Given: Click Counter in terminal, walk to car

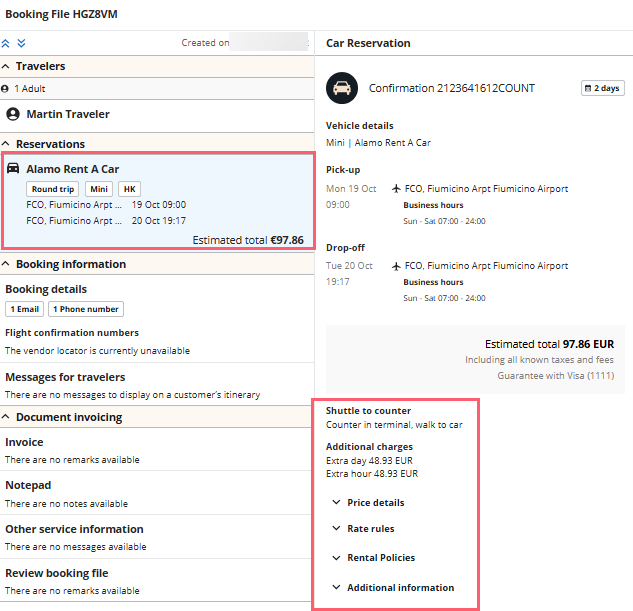Looking at the screenshot, I should [x=394, y=425].
